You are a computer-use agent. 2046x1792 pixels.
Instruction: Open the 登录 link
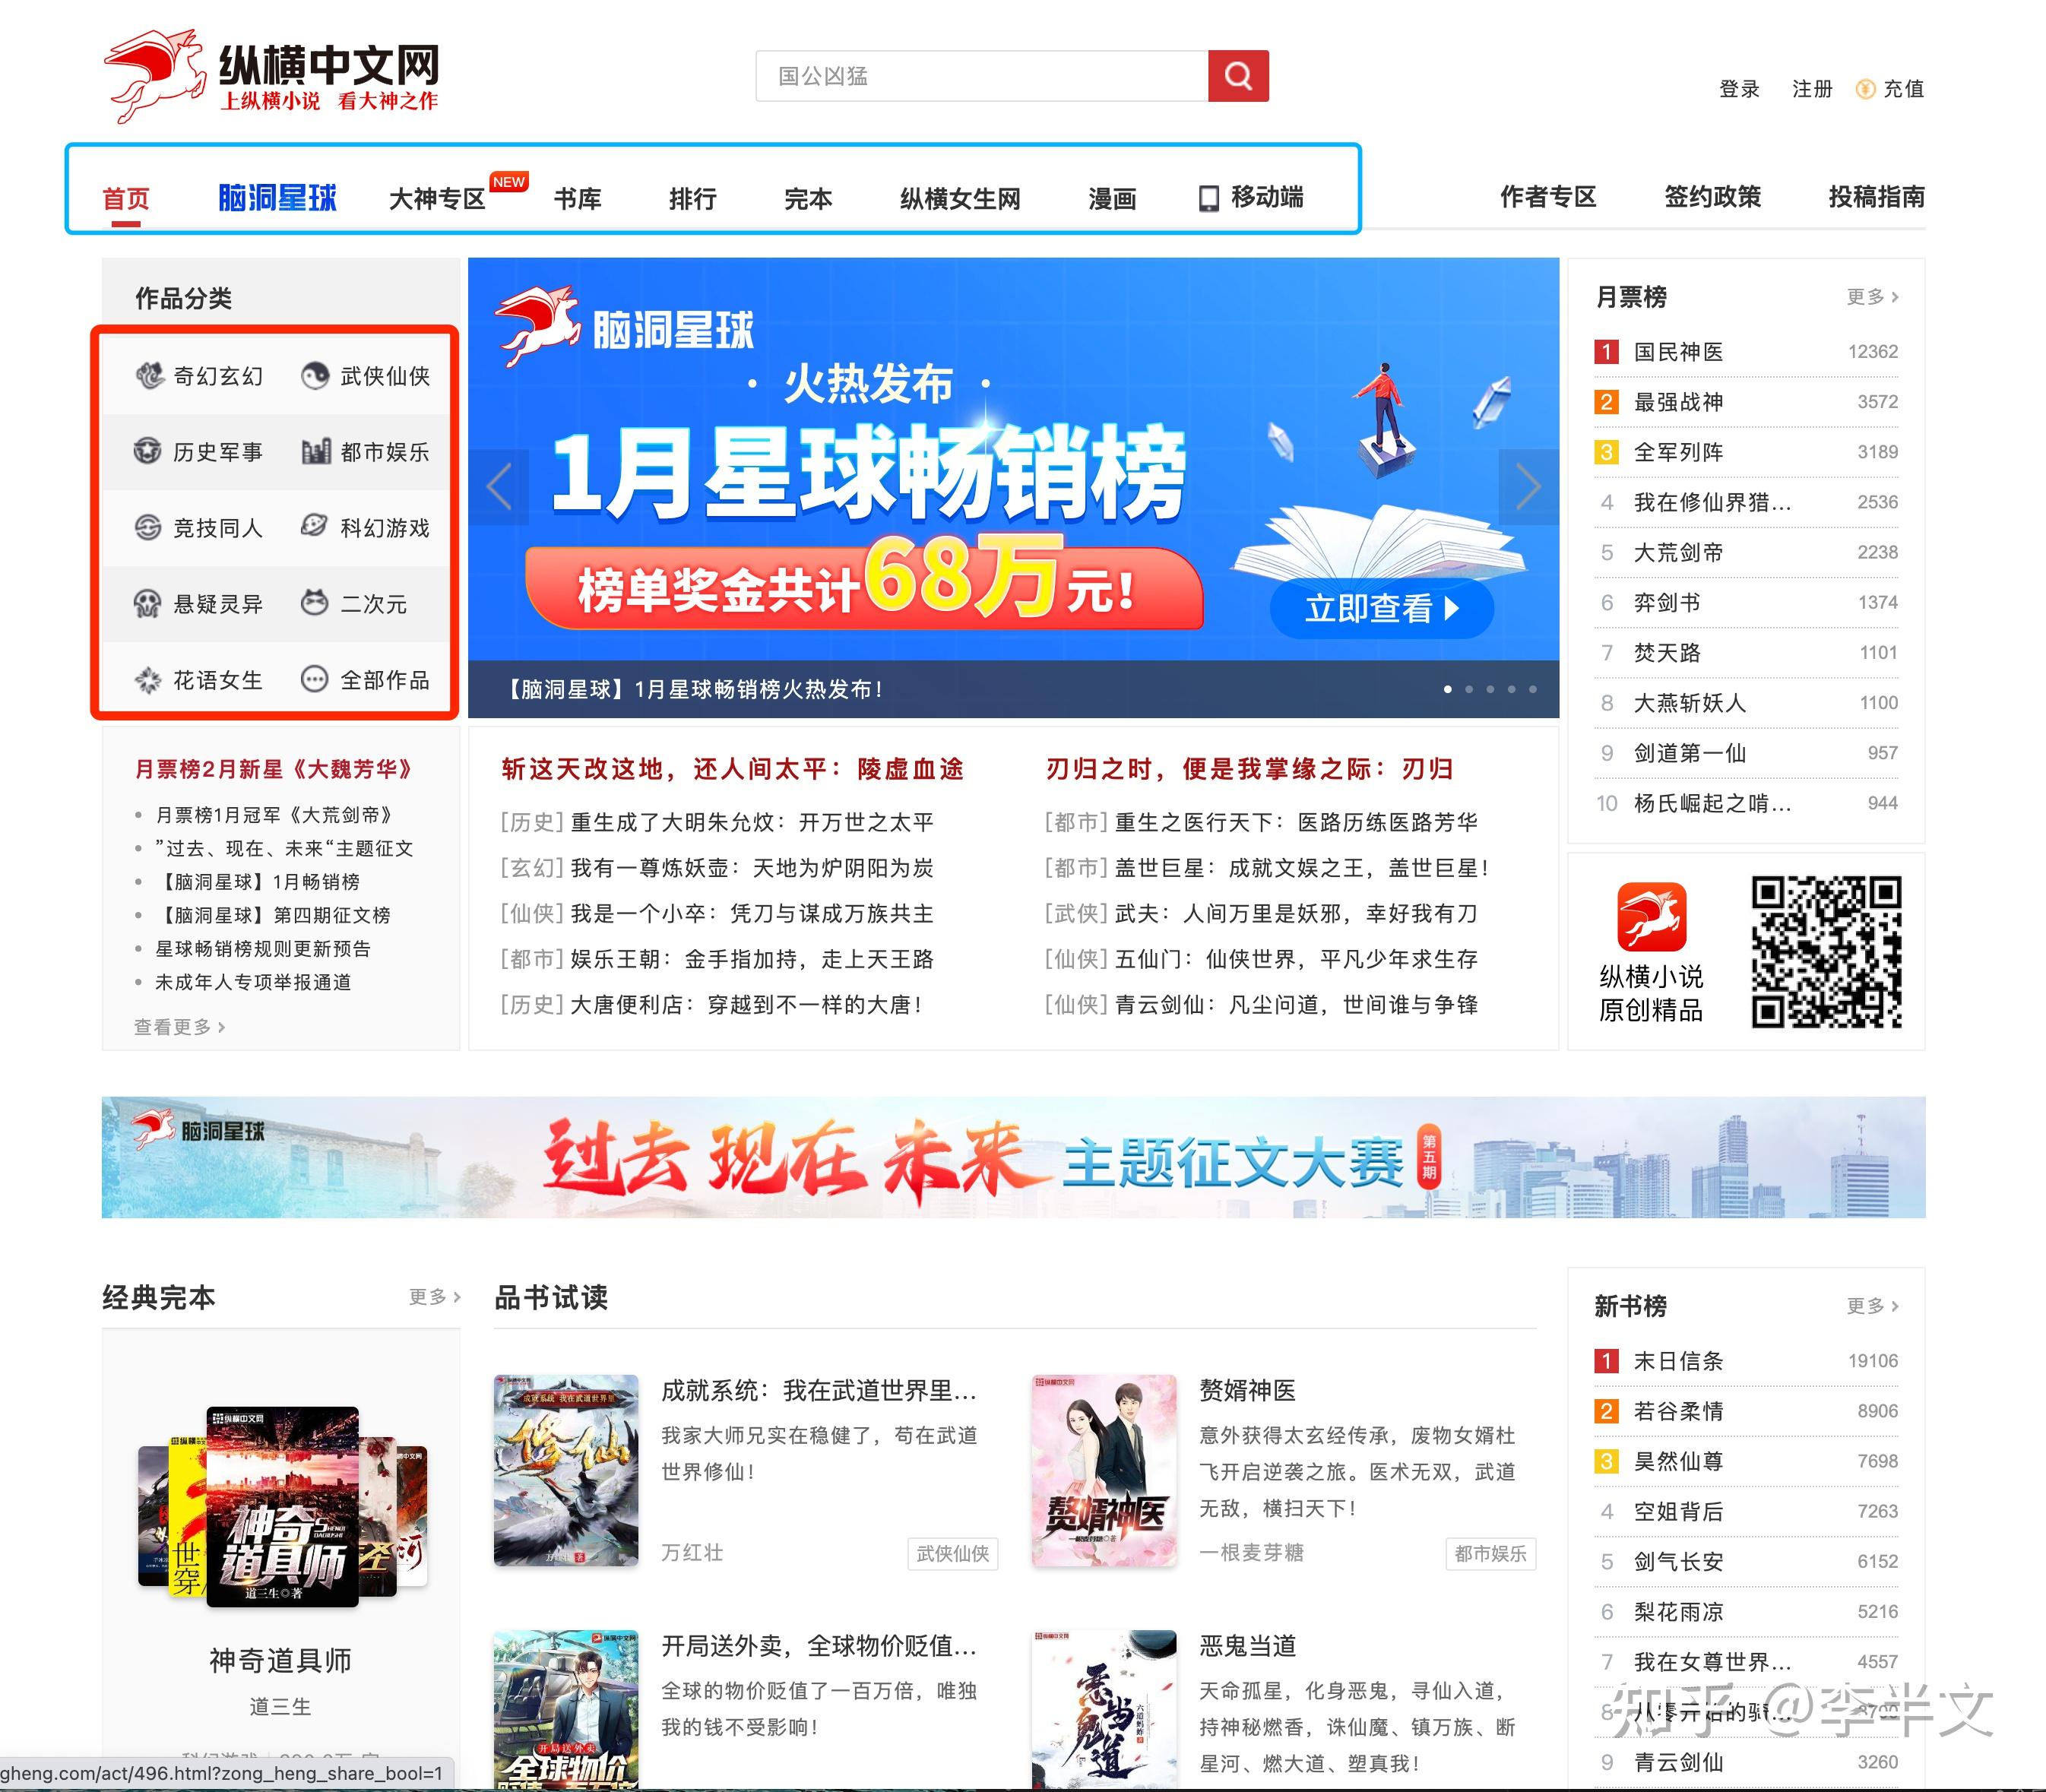click(x=1739, y=89)
